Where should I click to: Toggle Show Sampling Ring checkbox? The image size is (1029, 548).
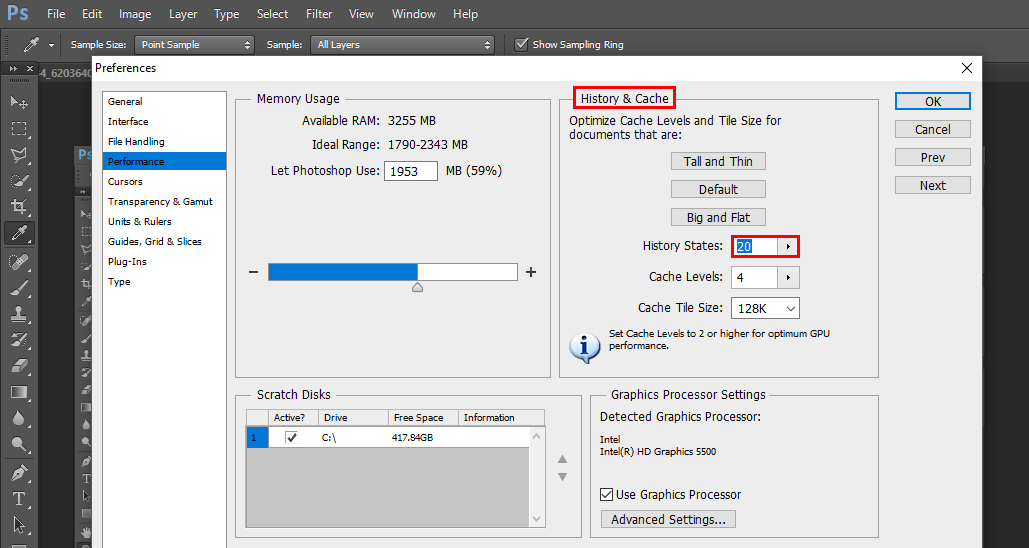click(x=522, y=45)
